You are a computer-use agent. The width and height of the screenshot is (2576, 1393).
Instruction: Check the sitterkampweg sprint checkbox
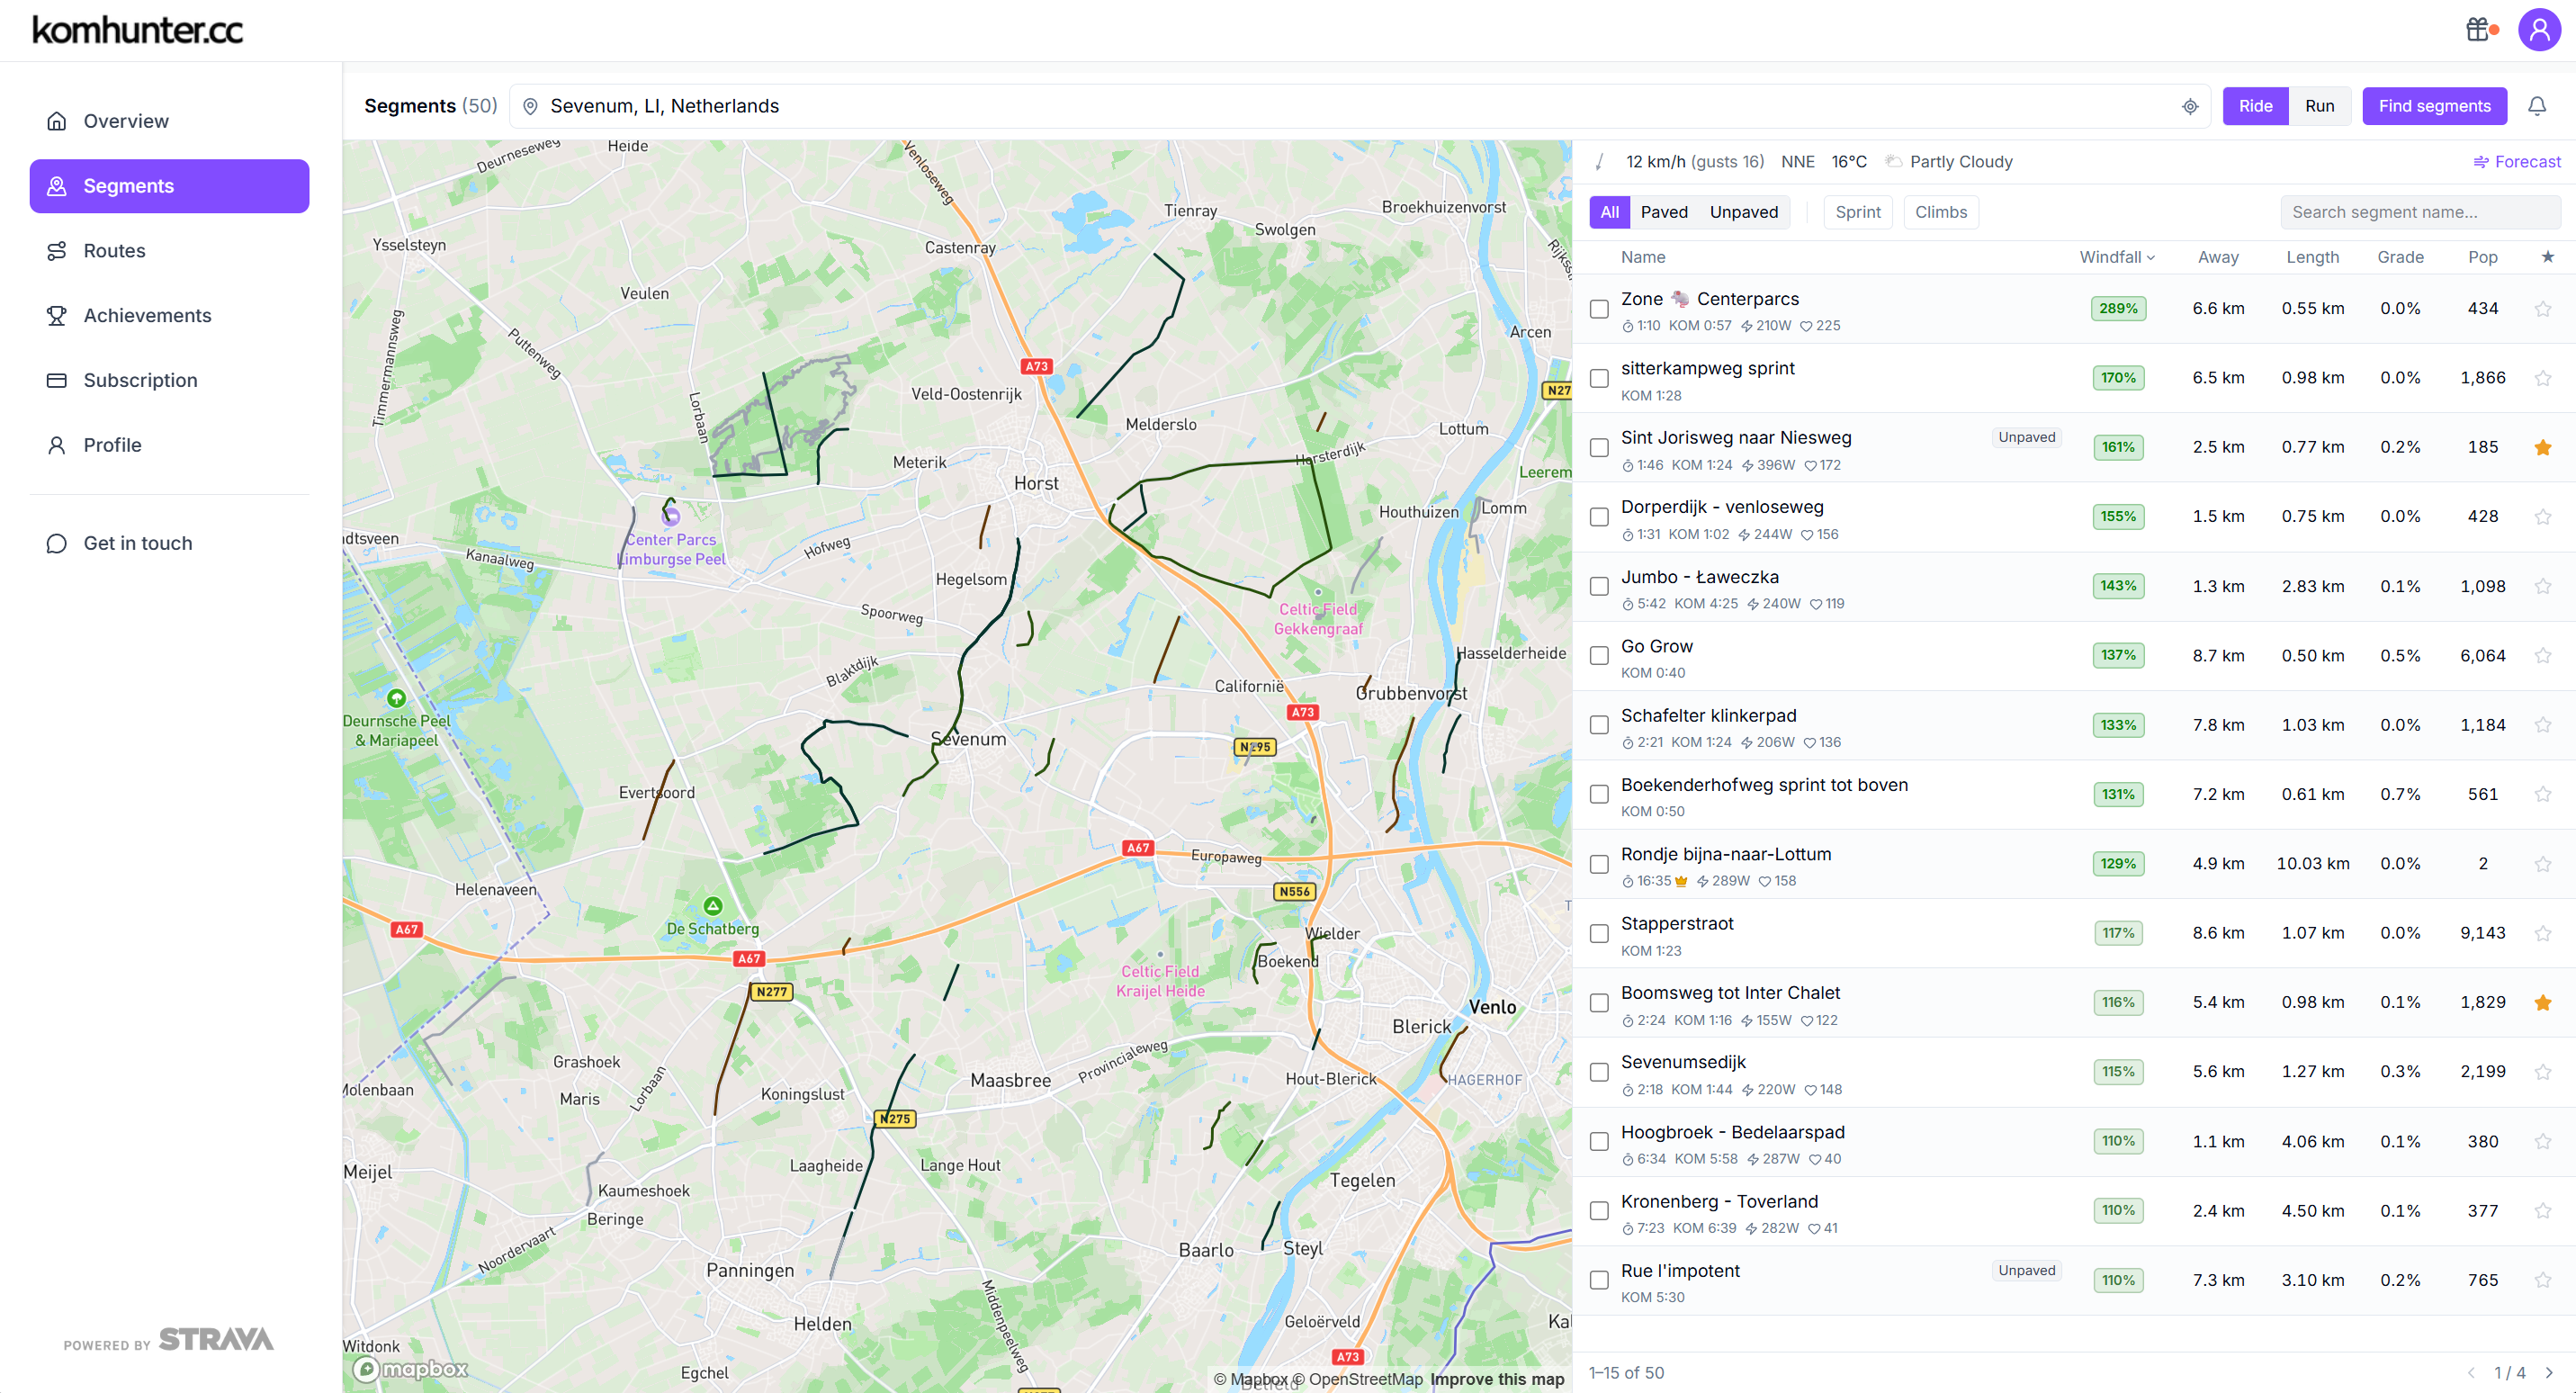(x=1599, y=378)
